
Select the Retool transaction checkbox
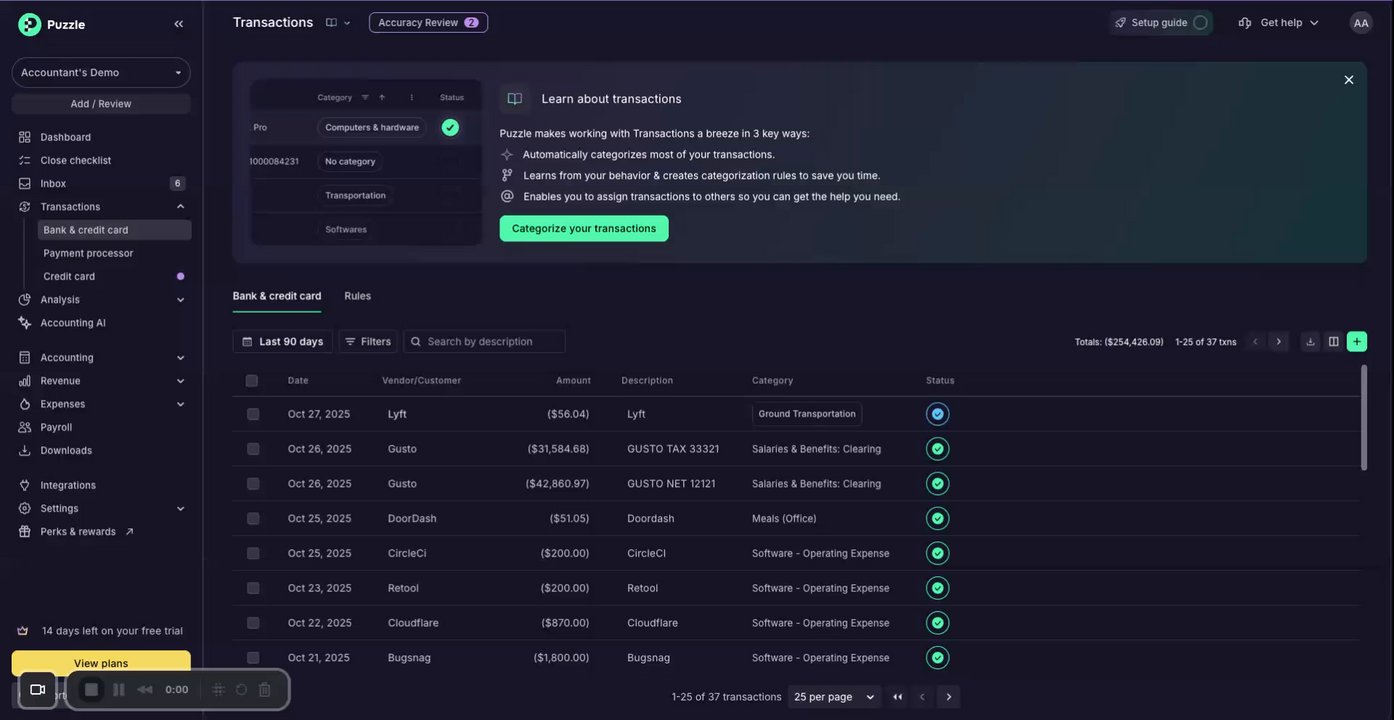click(x=253, y=588)
